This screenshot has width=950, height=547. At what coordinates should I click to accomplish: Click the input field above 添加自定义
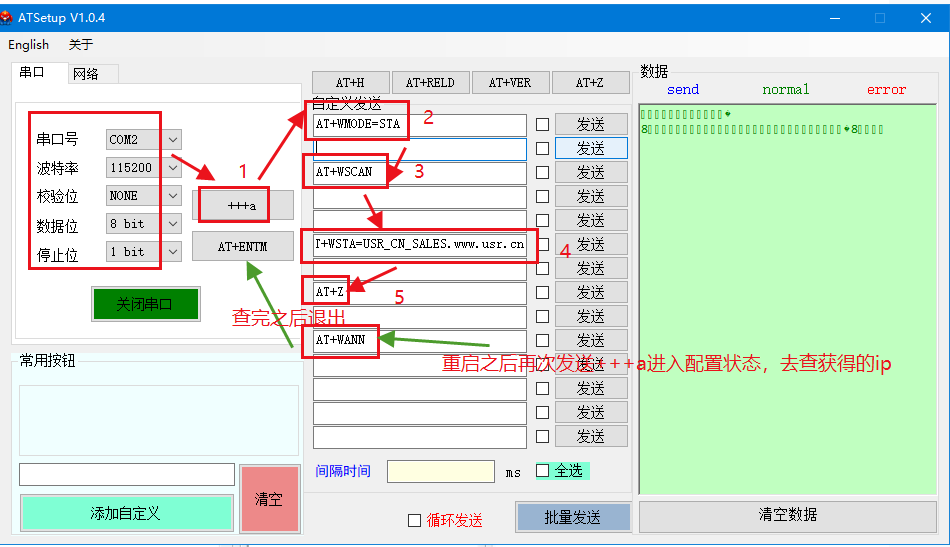click(127, 474)
